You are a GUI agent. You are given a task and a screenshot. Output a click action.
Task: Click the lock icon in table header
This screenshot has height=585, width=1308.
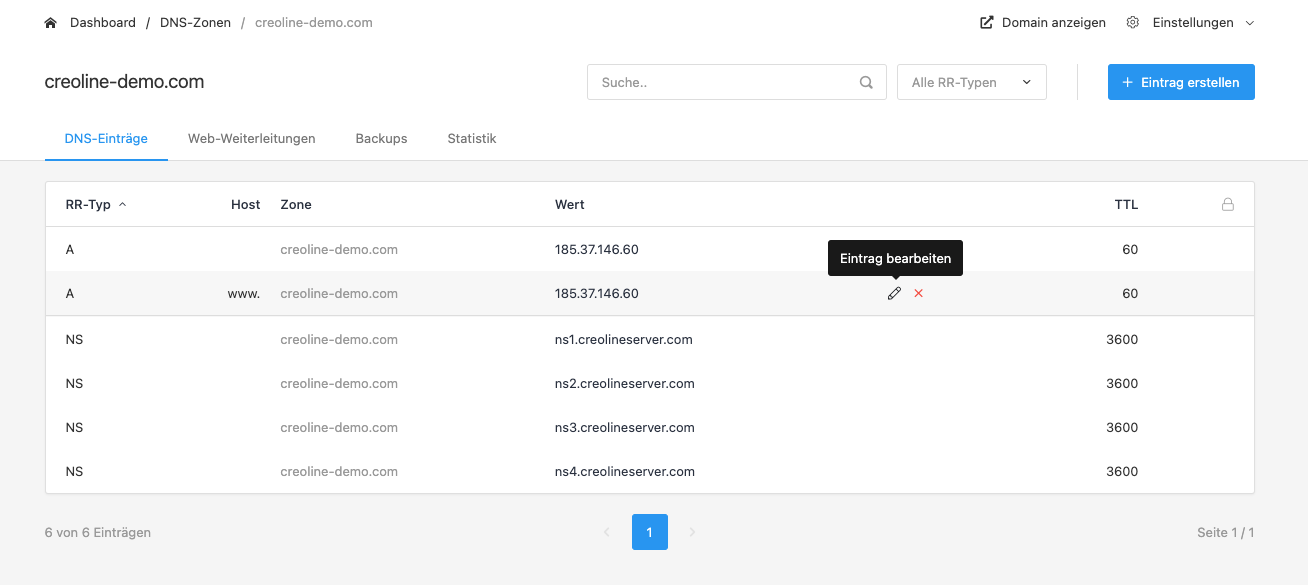[x=1228, y=204]
